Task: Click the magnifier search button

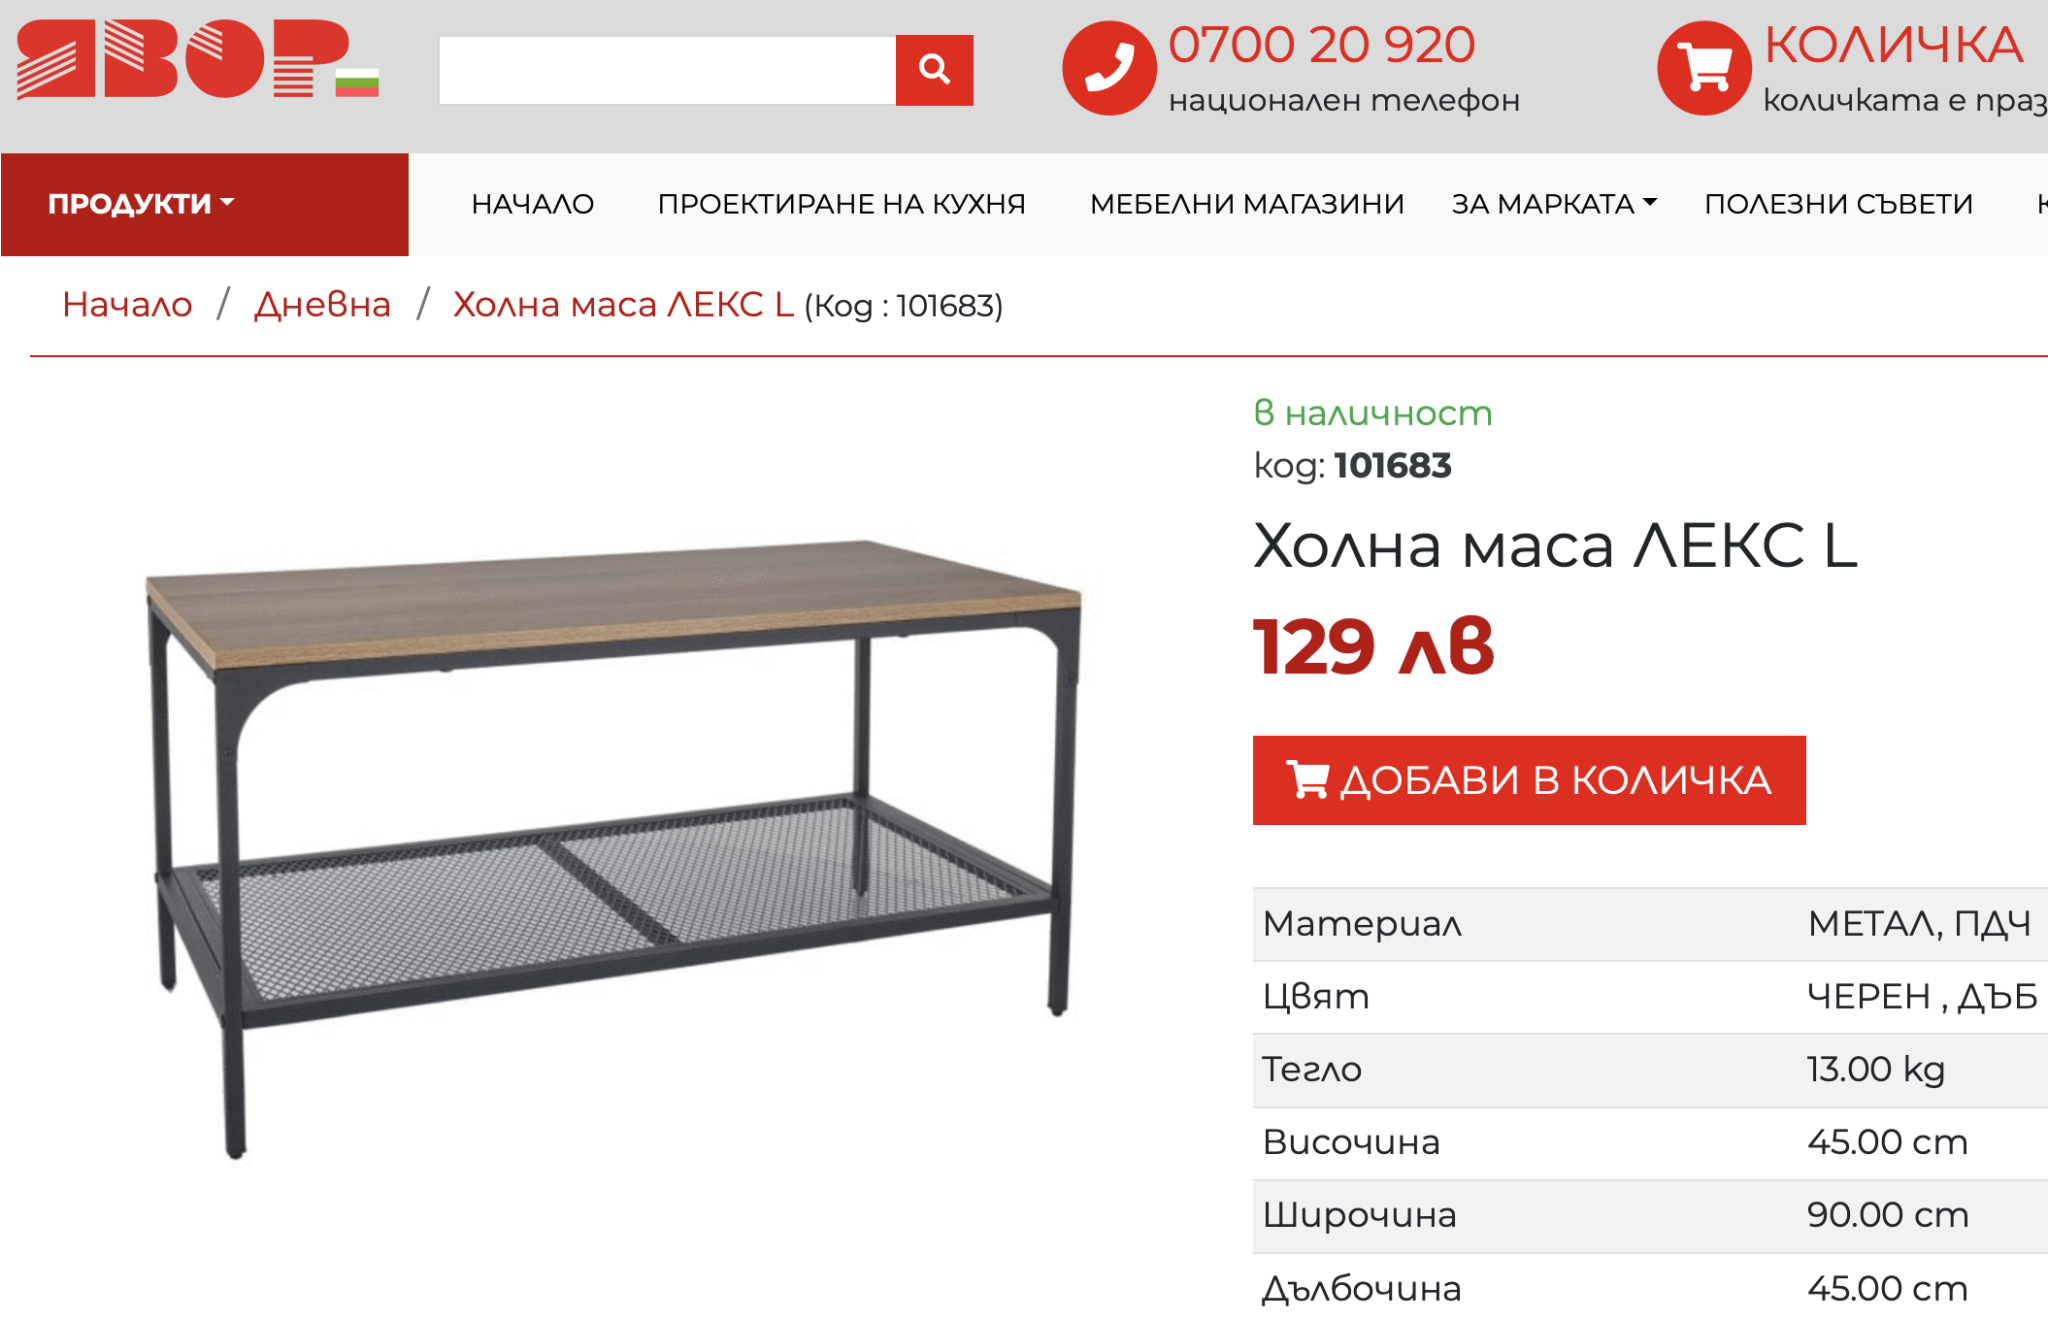Action: point(934,70)
